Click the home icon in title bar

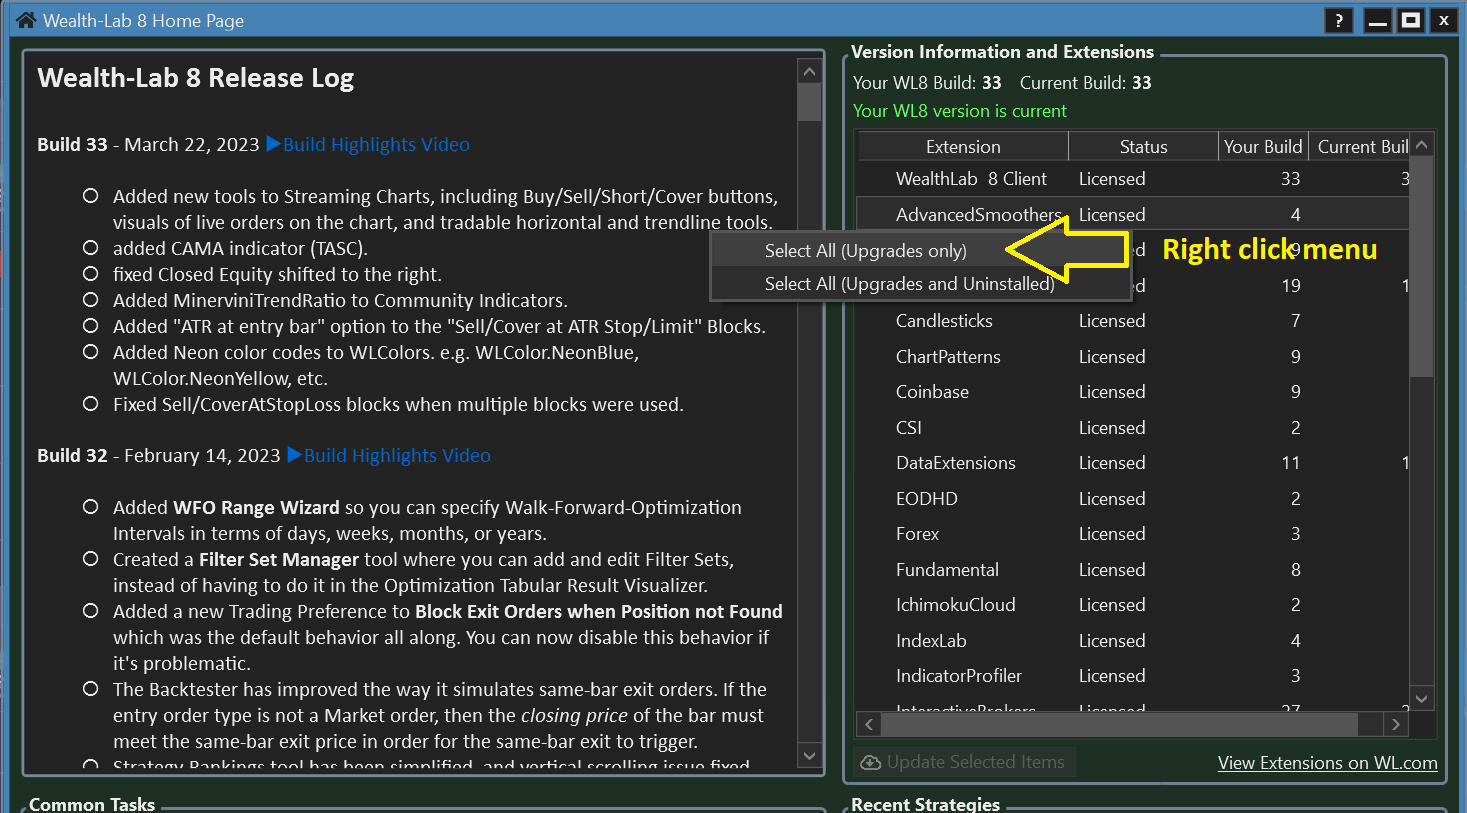tap(25, 20)
